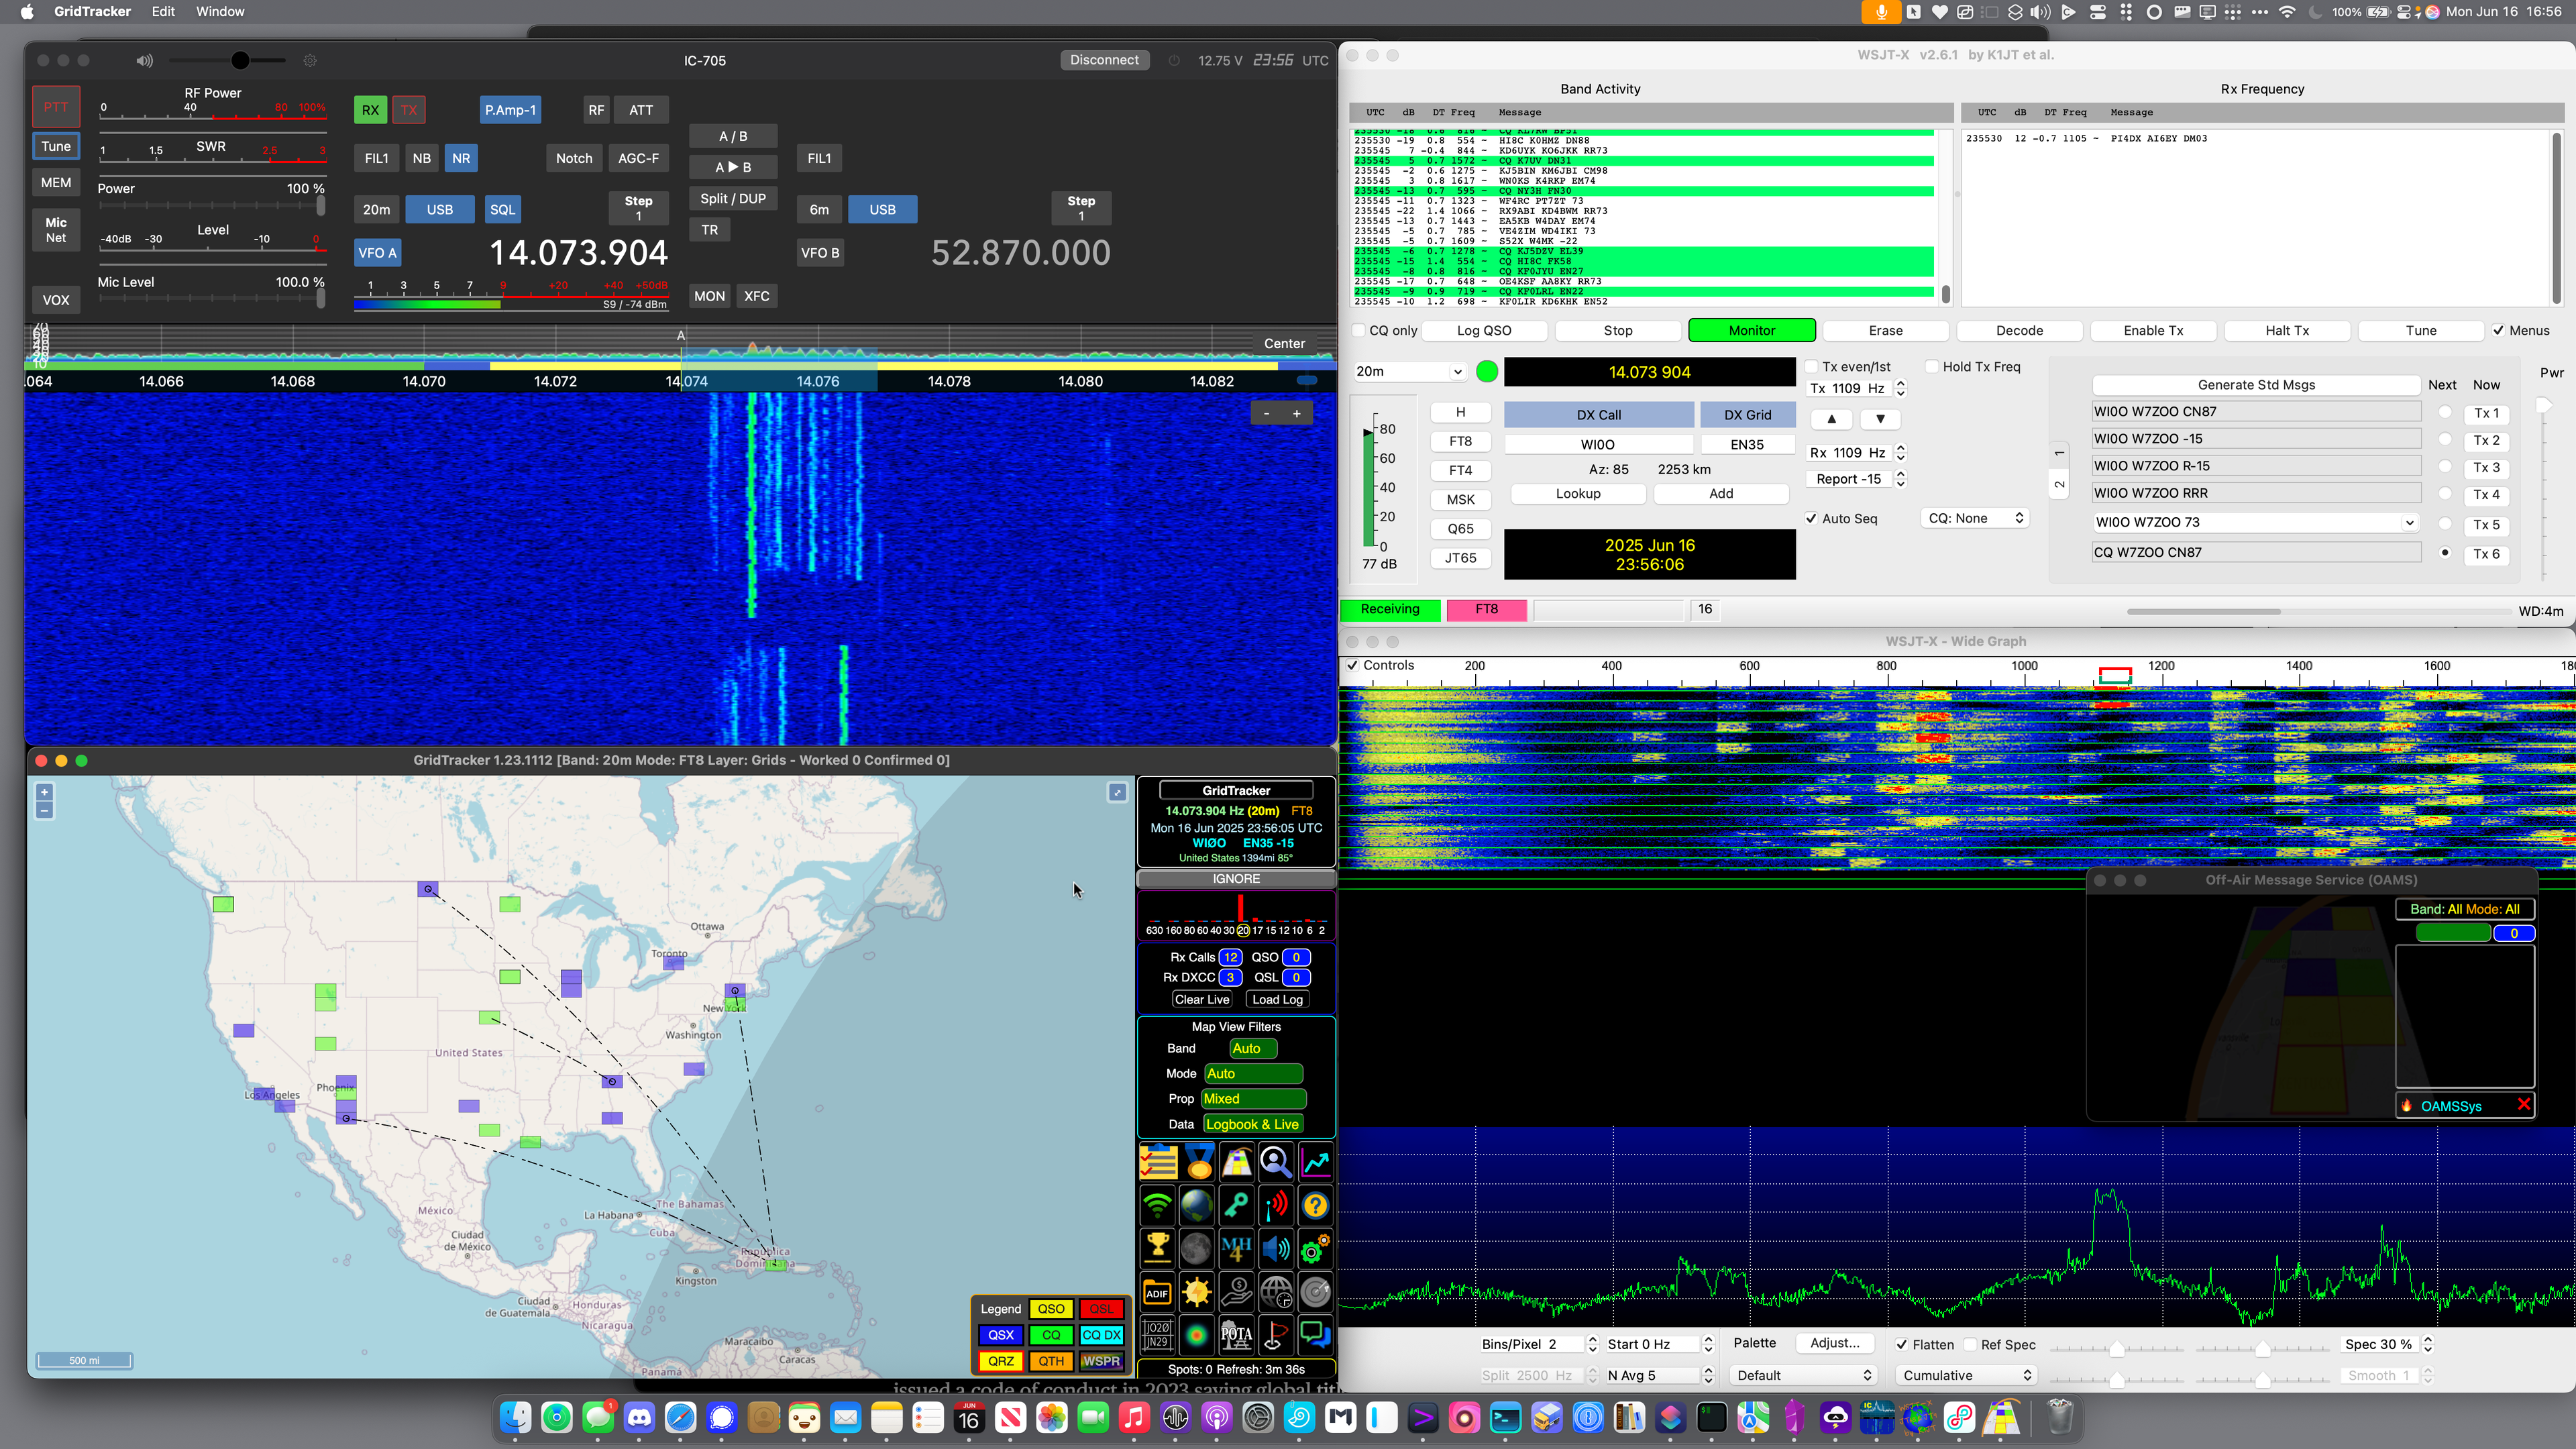Click the IC-705 speaker volume icon

145,61
